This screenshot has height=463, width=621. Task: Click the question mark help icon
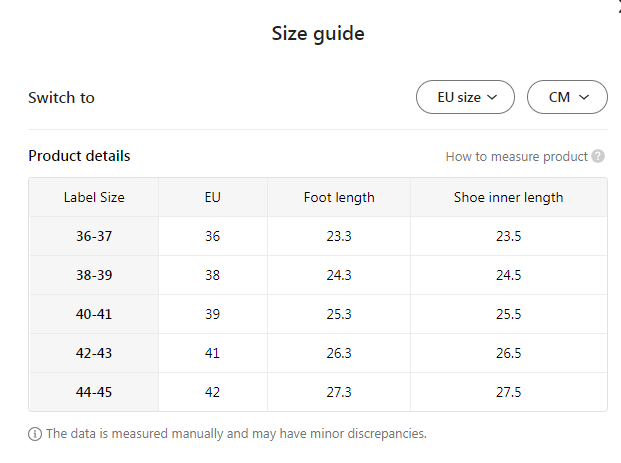click(x=598, y=156)
